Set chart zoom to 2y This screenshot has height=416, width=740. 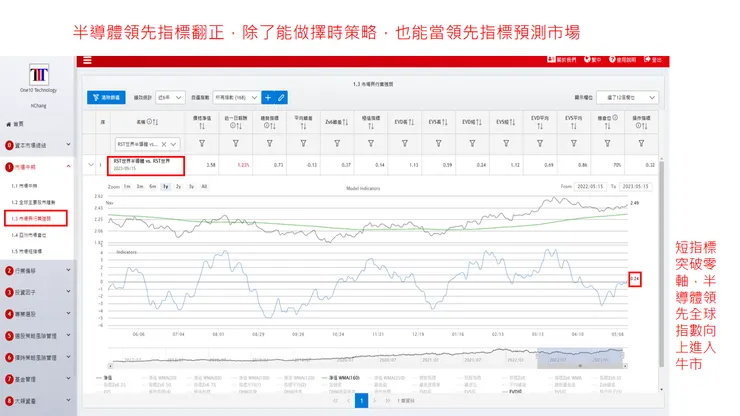tap(178, 187)
